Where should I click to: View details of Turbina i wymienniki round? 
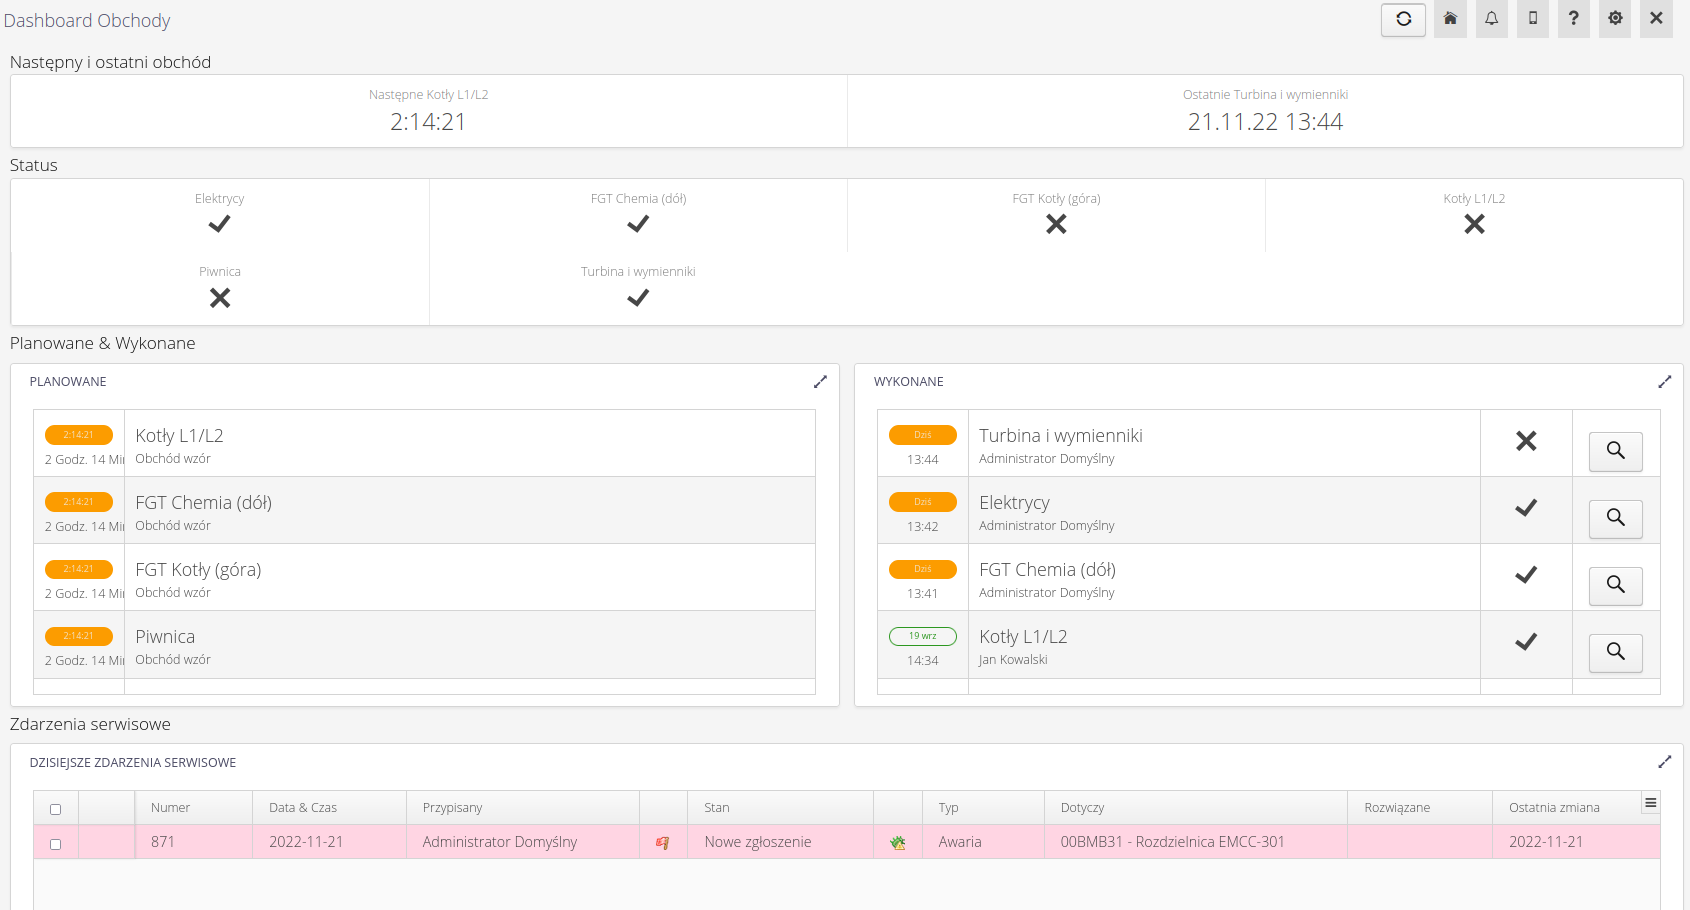[1615, 451]
